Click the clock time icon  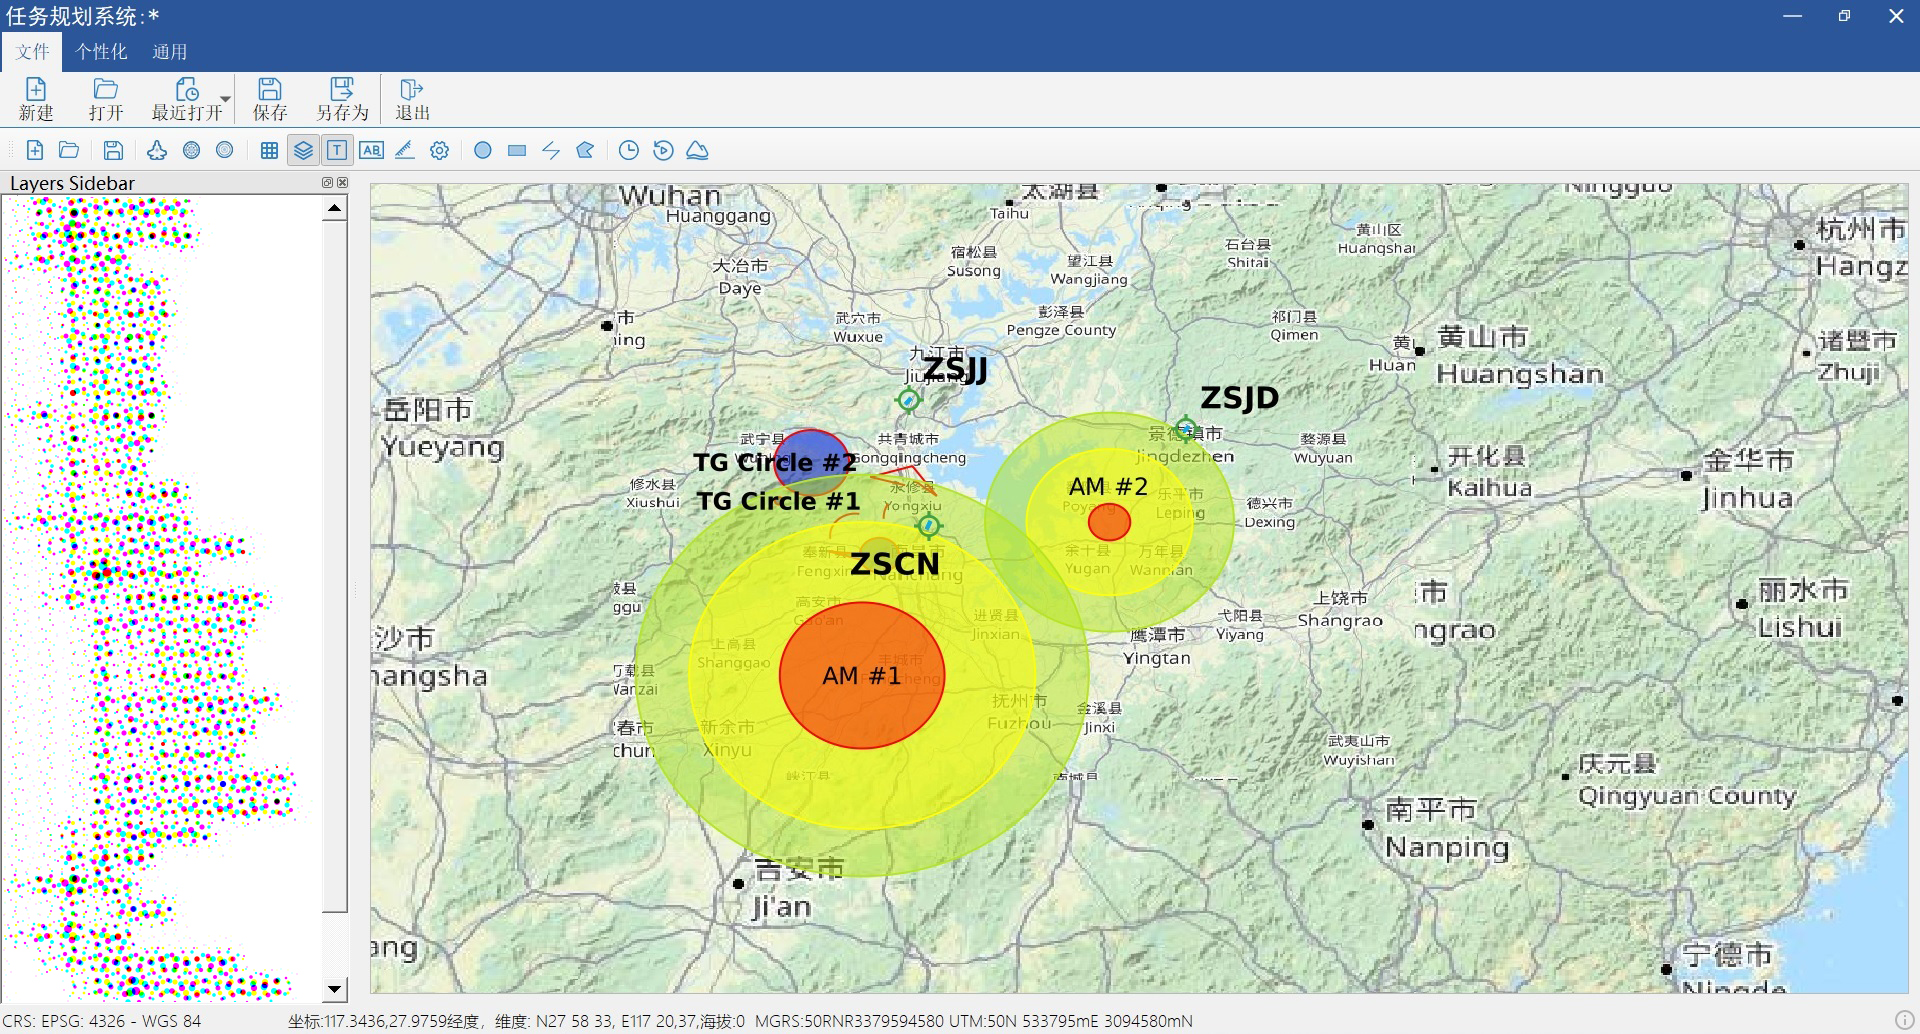[629, 150]
